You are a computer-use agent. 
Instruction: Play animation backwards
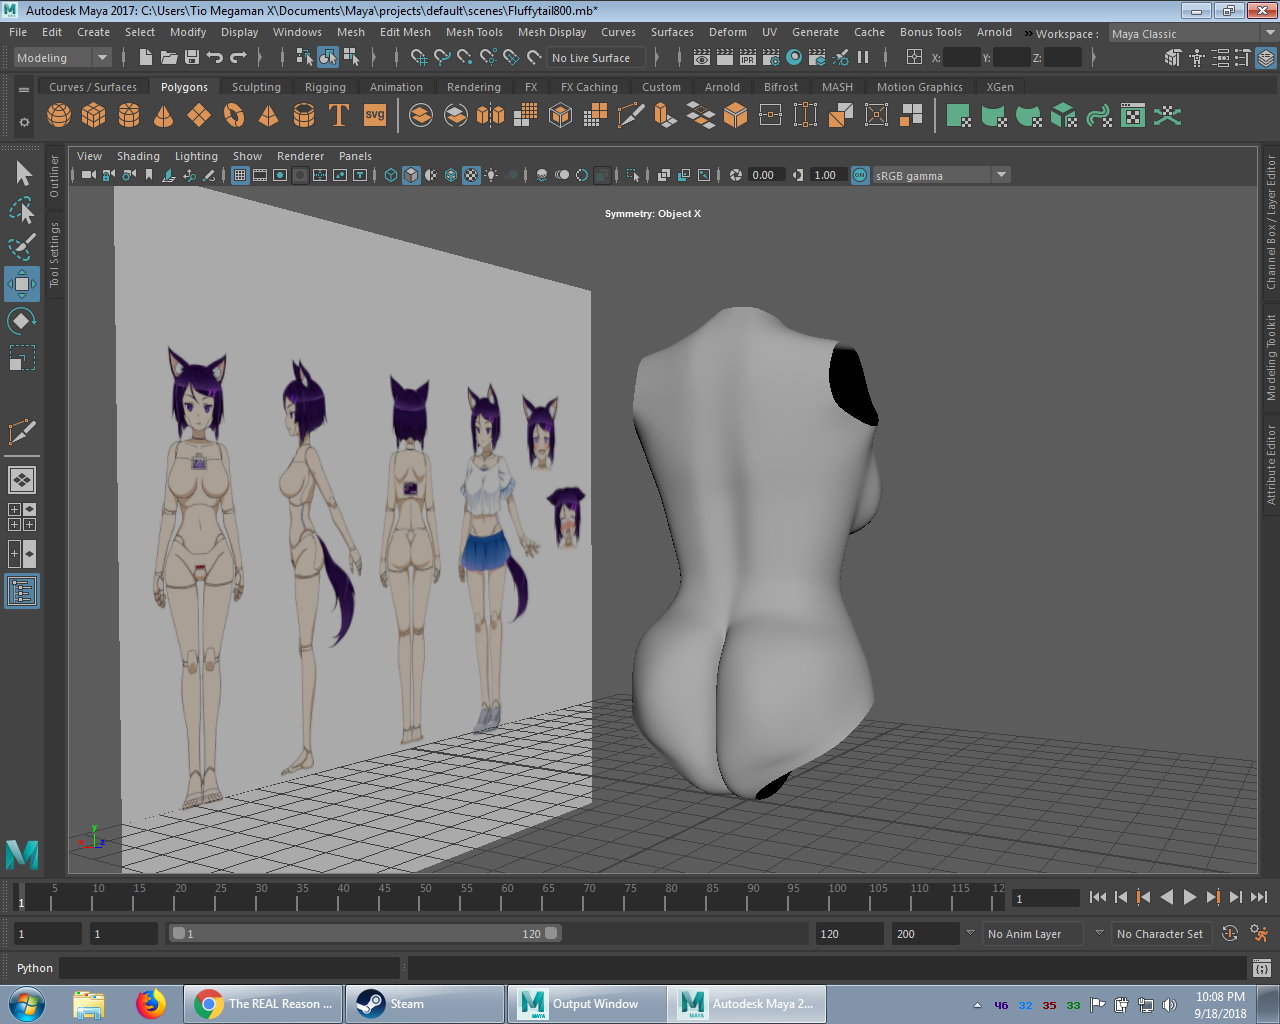tap(1167, 897)
